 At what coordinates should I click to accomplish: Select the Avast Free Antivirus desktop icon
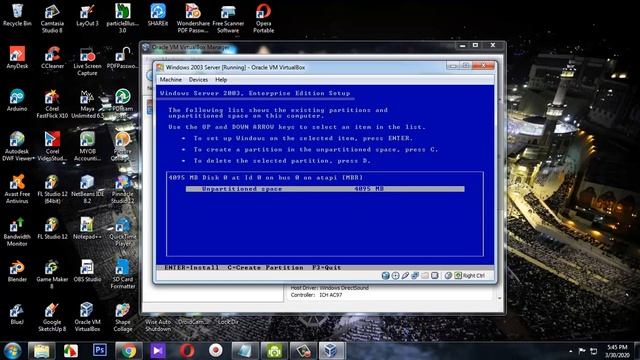[x=17, y=189]
